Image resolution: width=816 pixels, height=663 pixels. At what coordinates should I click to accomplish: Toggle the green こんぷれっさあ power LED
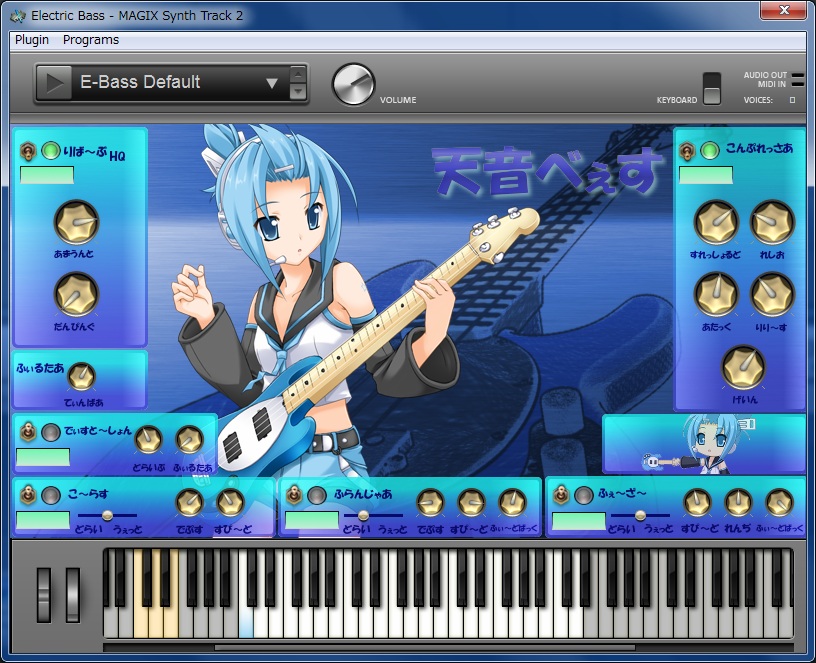(709, 151)
